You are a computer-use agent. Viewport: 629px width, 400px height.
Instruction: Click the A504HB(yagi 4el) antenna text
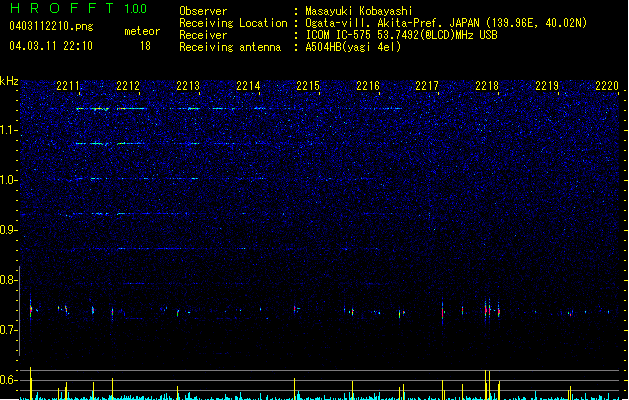[353, 47]
